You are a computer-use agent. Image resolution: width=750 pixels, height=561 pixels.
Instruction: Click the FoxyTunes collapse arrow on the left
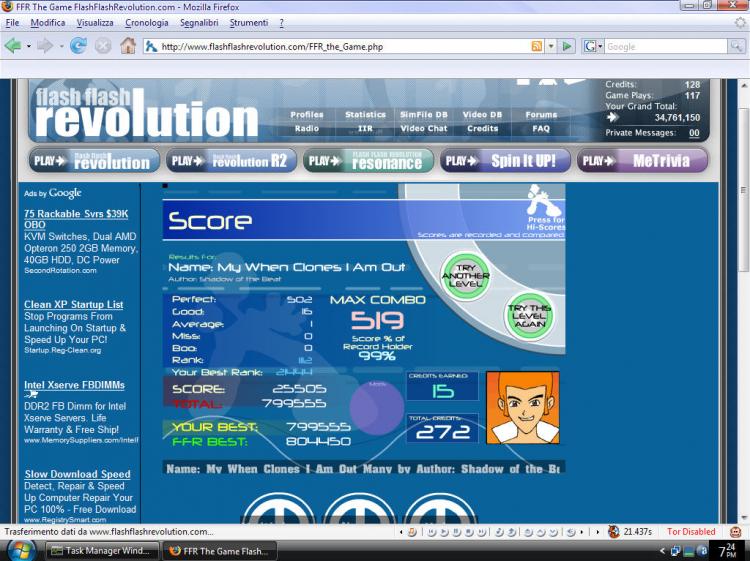pyautogui.click(x=401, y=532)
